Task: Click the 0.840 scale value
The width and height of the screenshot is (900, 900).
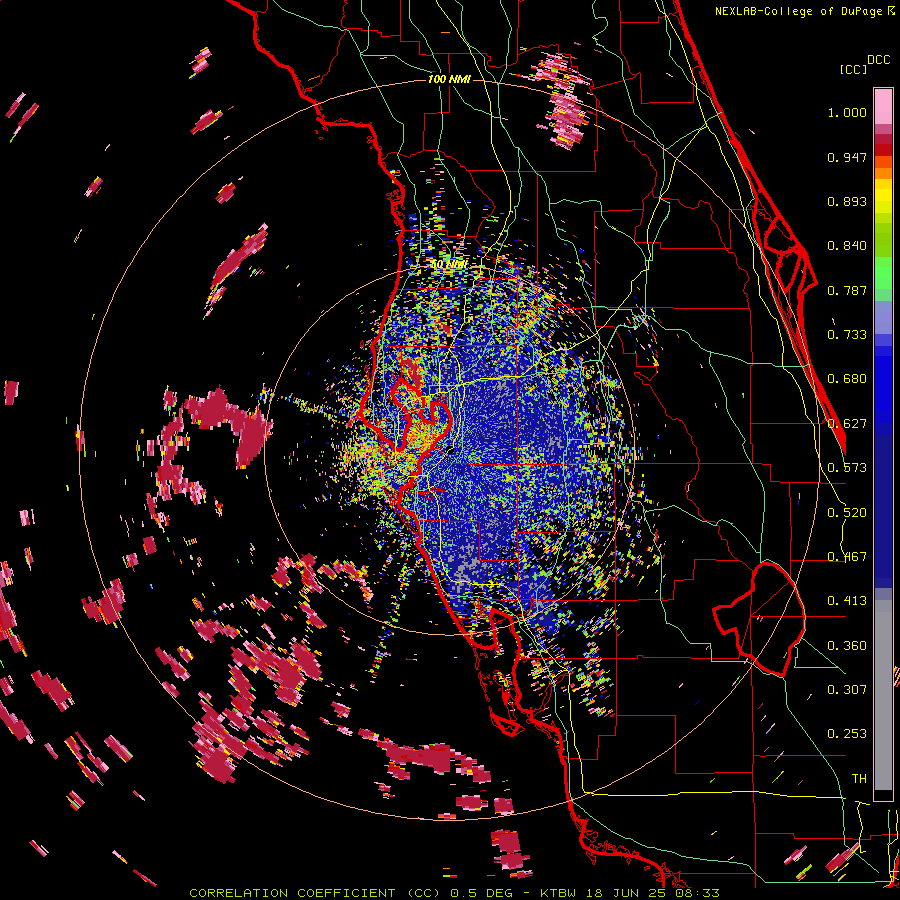Action: pos(847,246)
